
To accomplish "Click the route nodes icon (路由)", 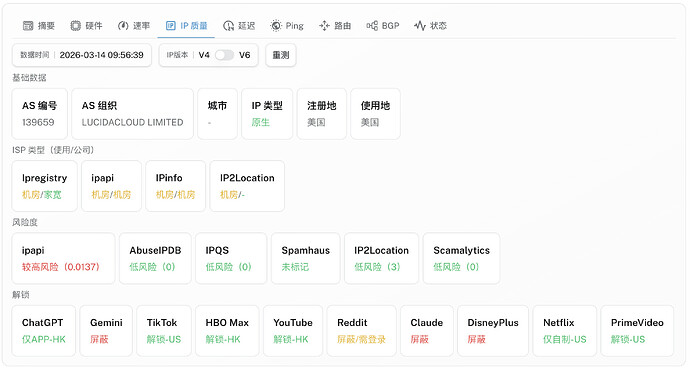I will [x=324, y=26].
